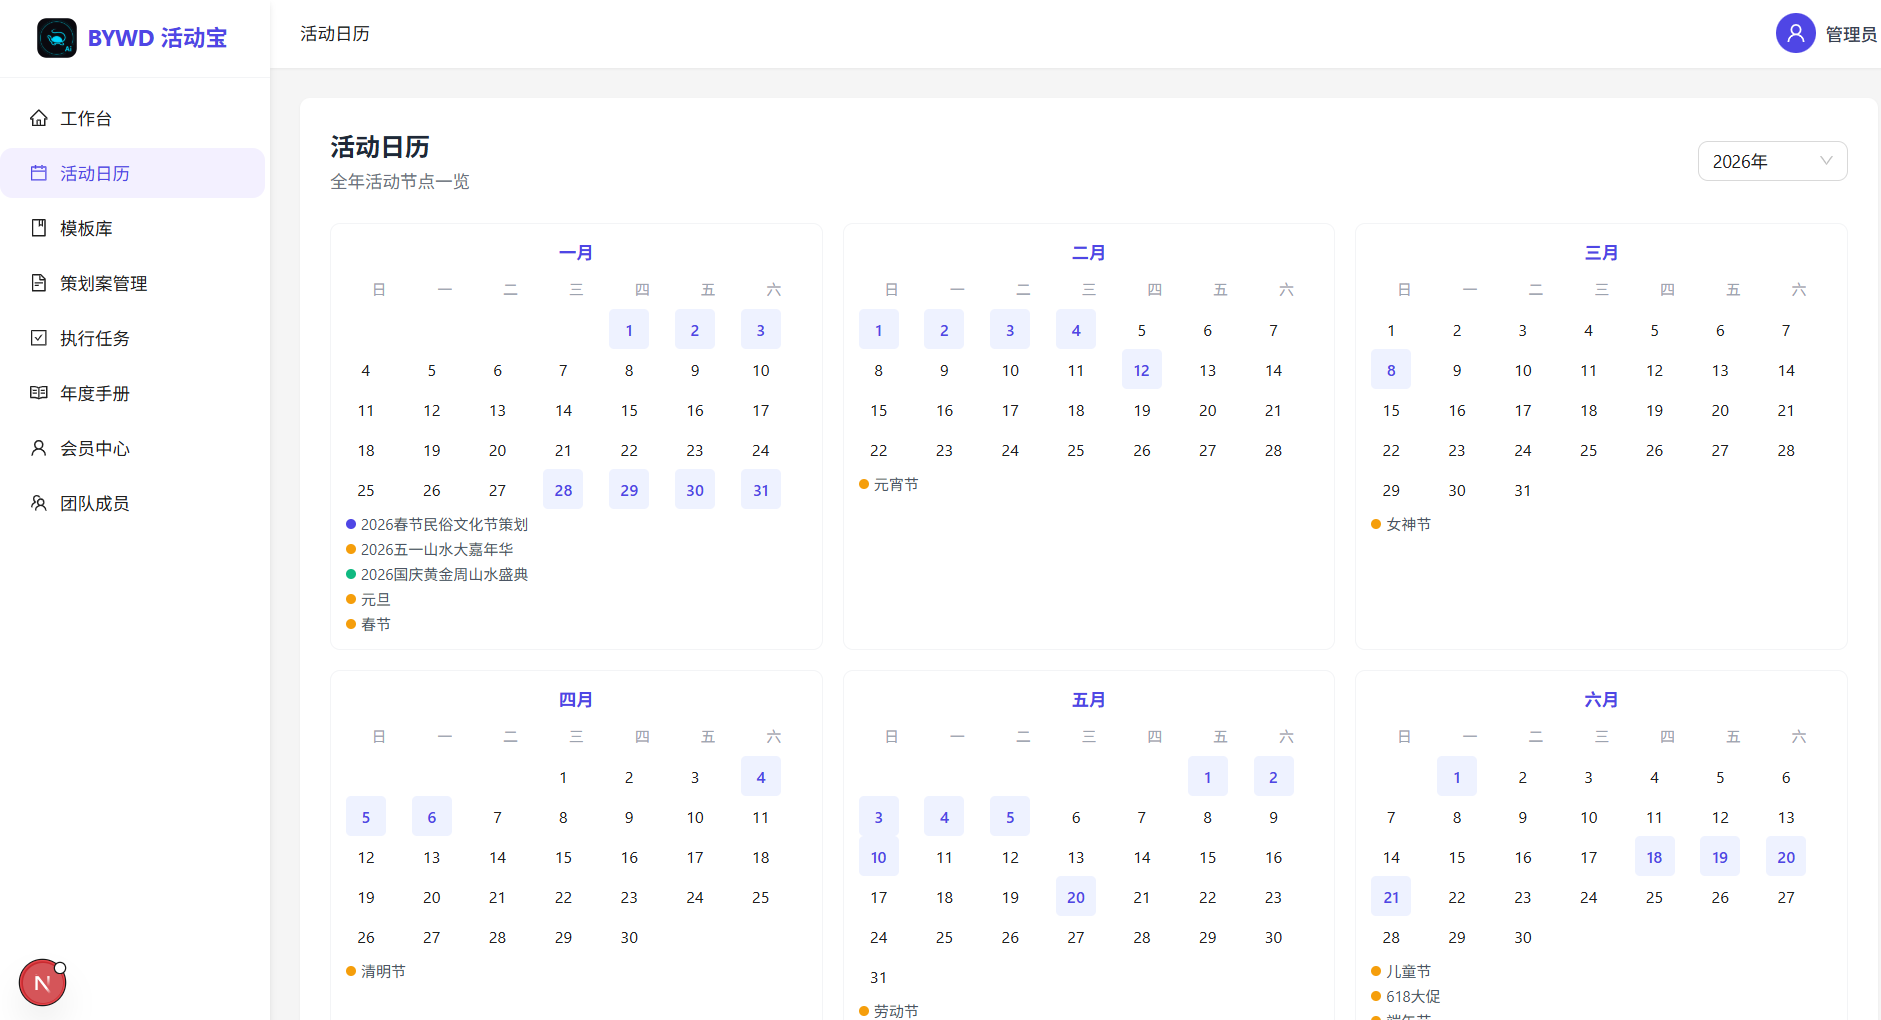This screenshot has height=1020, width=1881.
Task: Open the 2026春节民俗文化节策划 event entry
Action: click(444, 524)
